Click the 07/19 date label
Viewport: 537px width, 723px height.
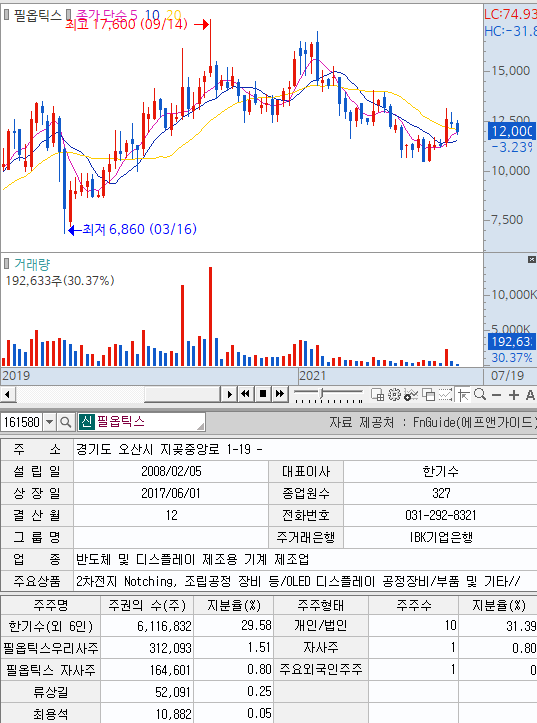pyautogui.click(x=507, y=375)
